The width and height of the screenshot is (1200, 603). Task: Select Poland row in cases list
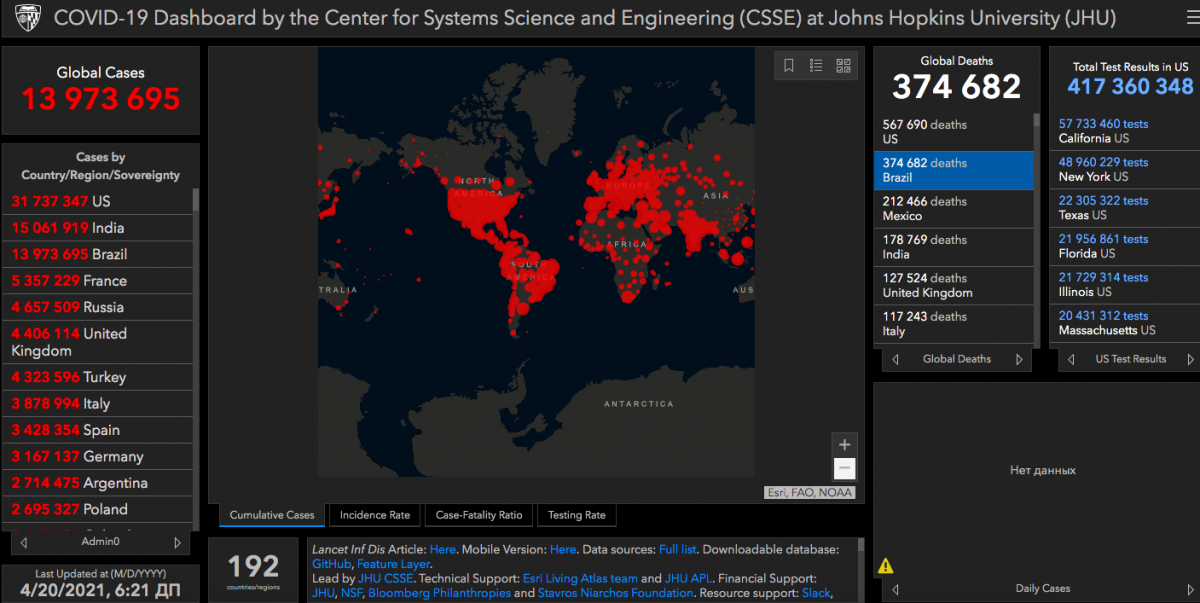[x=97, y=509]
